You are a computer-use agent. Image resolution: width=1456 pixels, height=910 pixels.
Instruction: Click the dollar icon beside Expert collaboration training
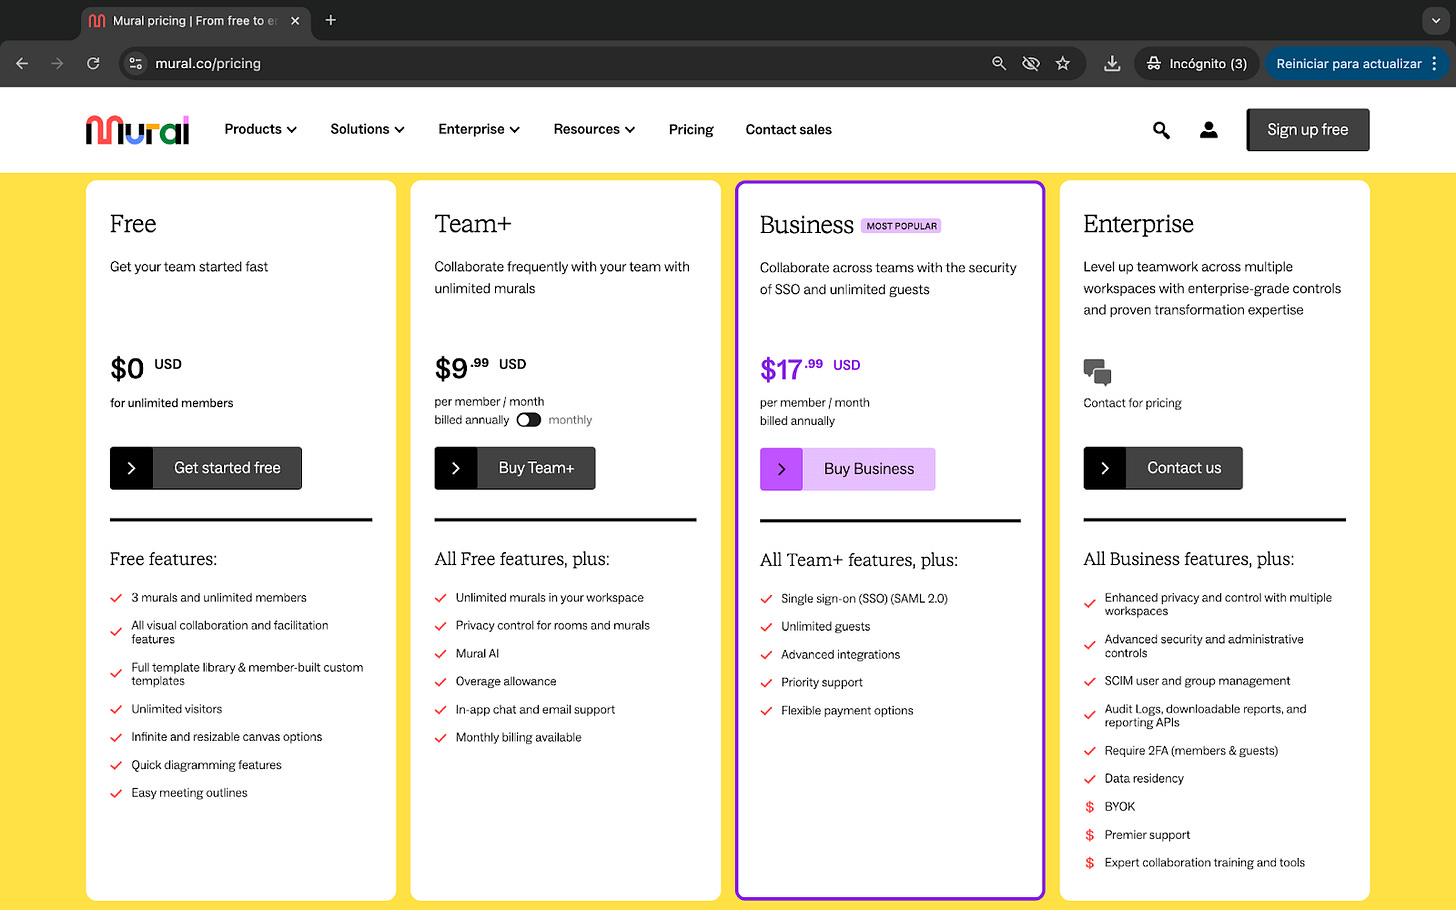click(1090, 863)
